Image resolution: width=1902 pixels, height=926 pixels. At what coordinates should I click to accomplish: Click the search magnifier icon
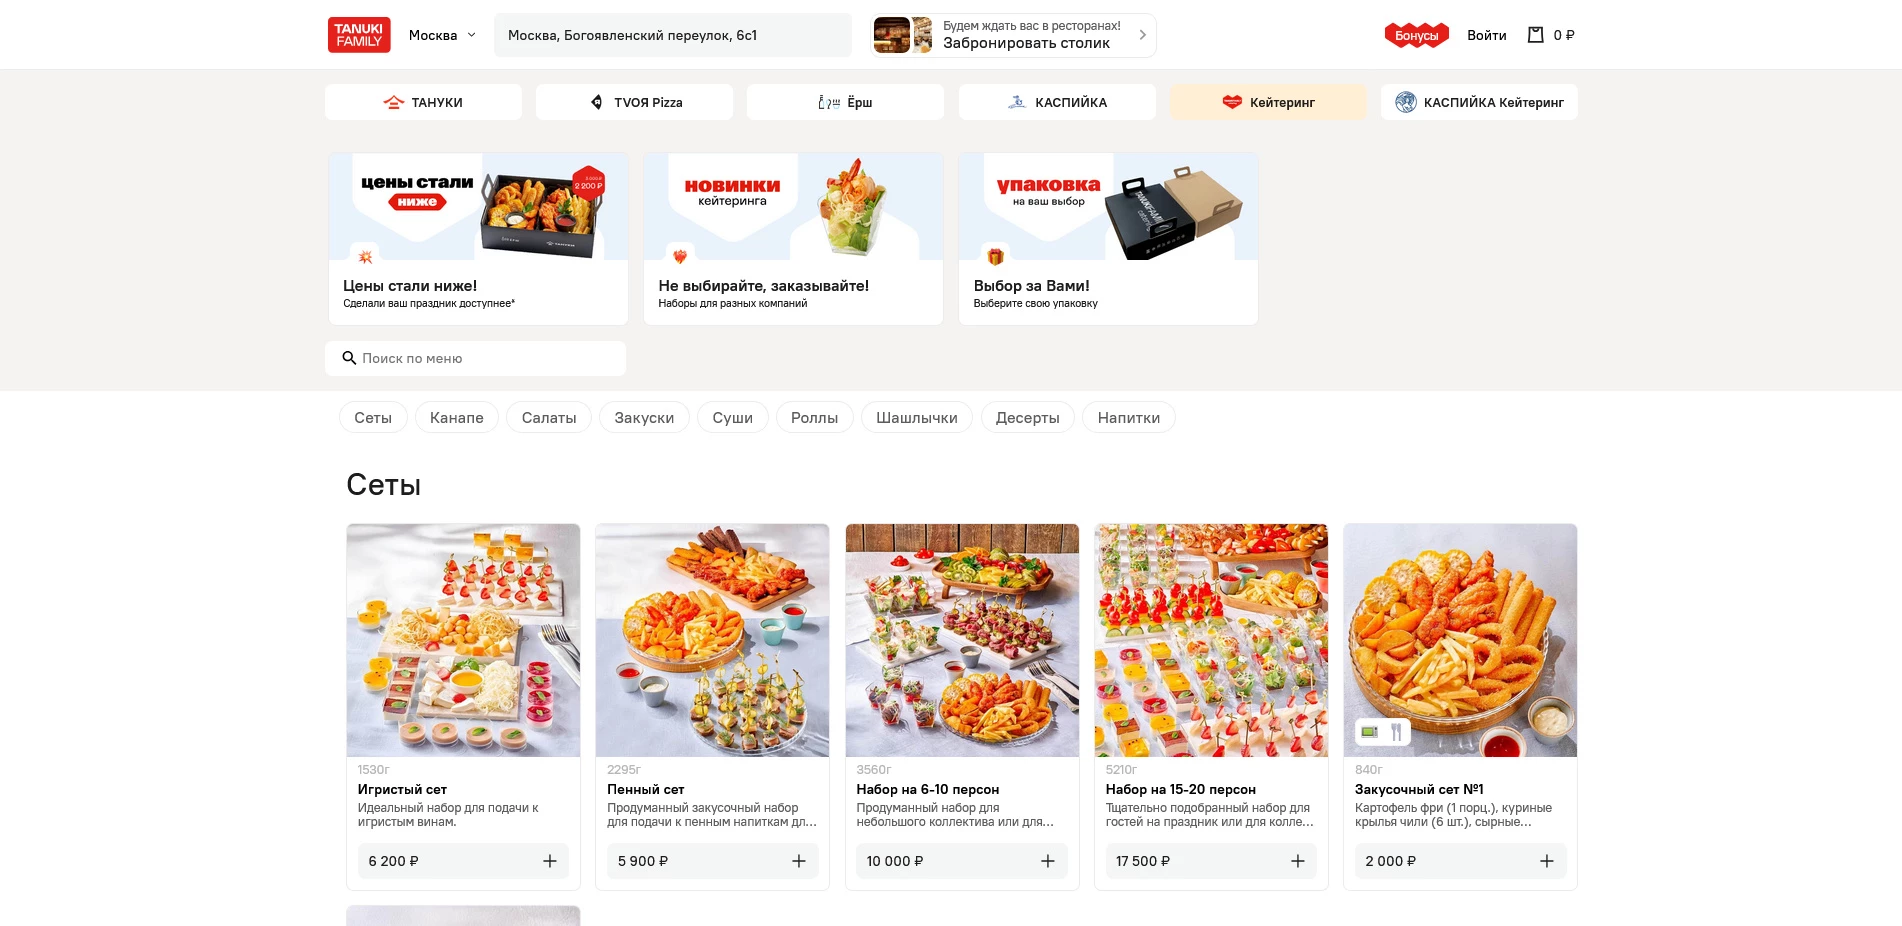[349, 358]
